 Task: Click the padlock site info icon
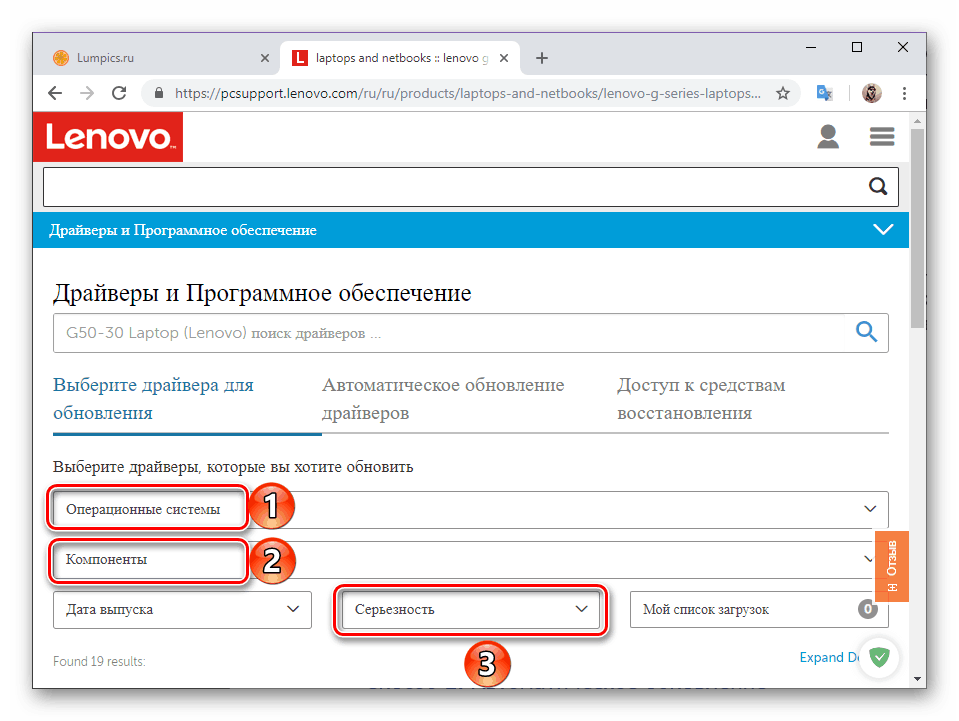point(159,93)
